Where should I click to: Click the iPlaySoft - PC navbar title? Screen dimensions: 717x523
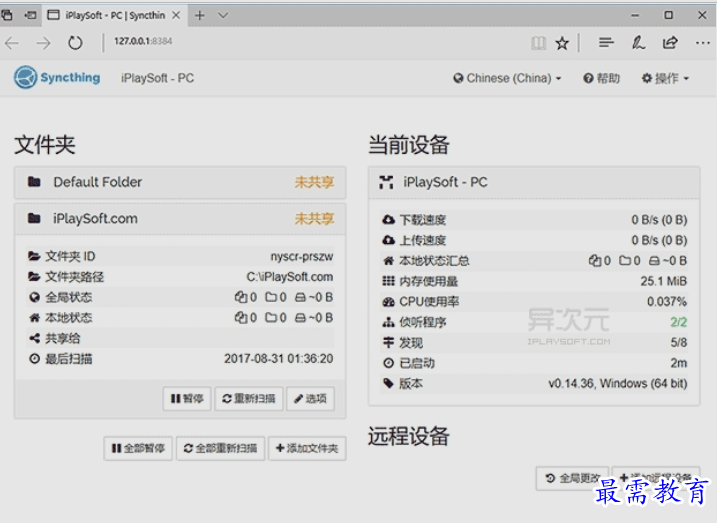coord(157,78)
